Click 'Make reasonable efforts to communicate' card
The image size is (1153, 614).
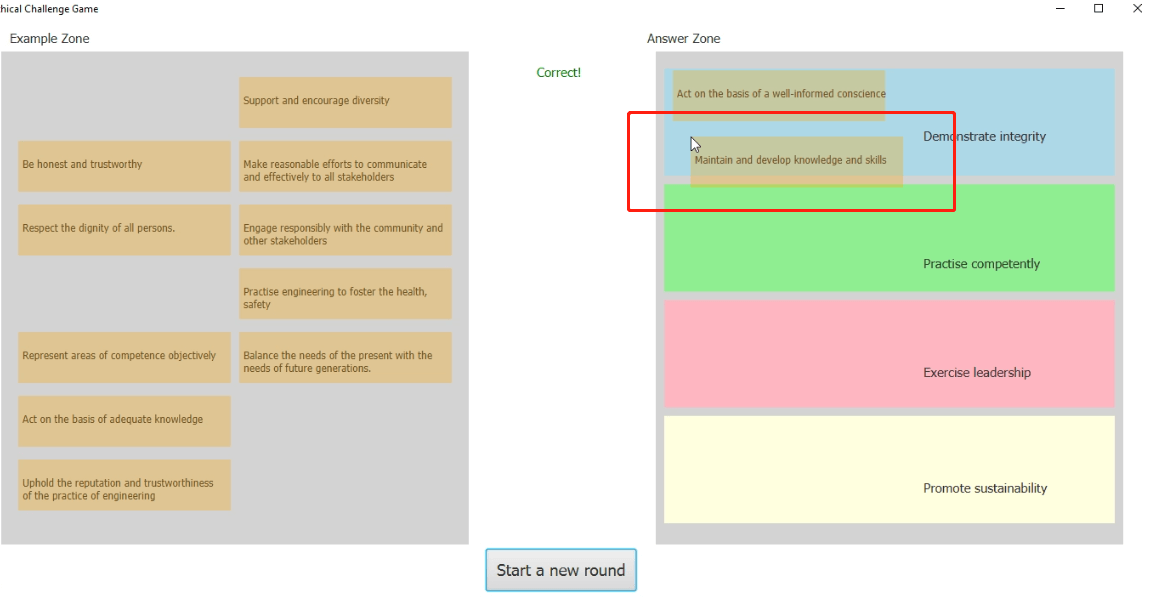pyautogui.click(x=345, y=166)
